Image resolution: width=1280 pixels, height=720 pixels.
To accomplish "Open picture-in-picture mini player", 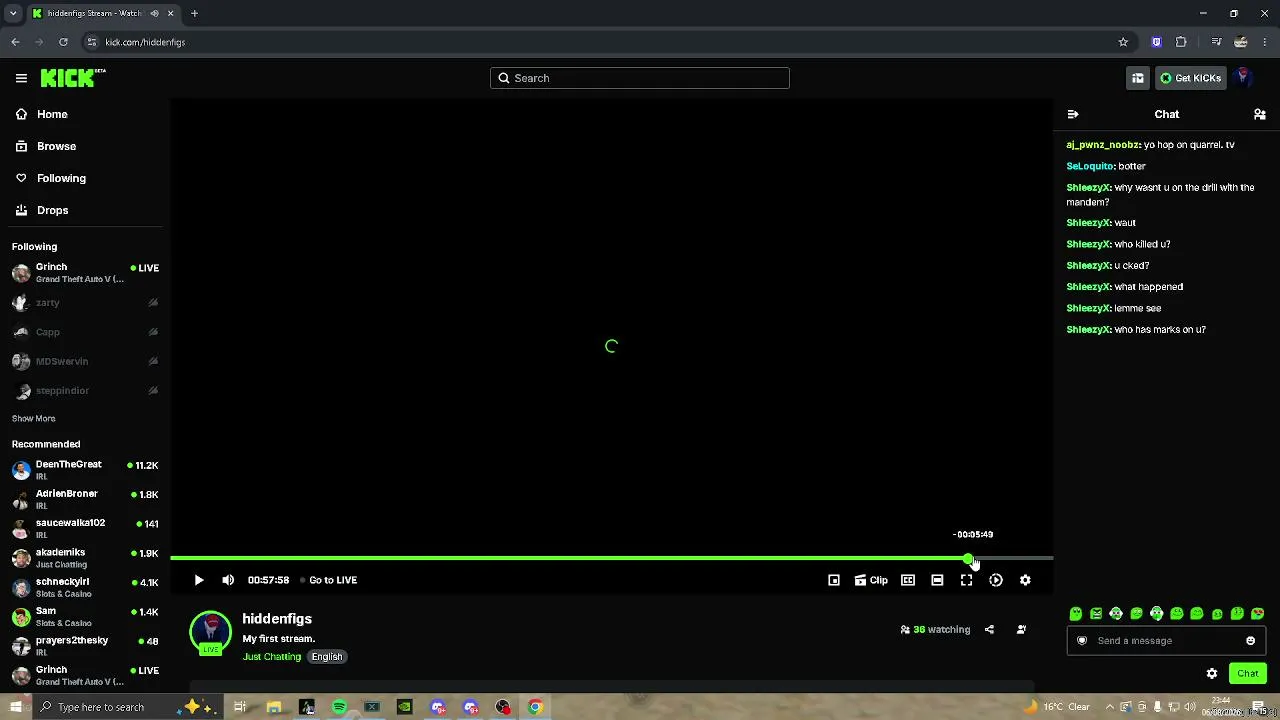I will (834, 580).
